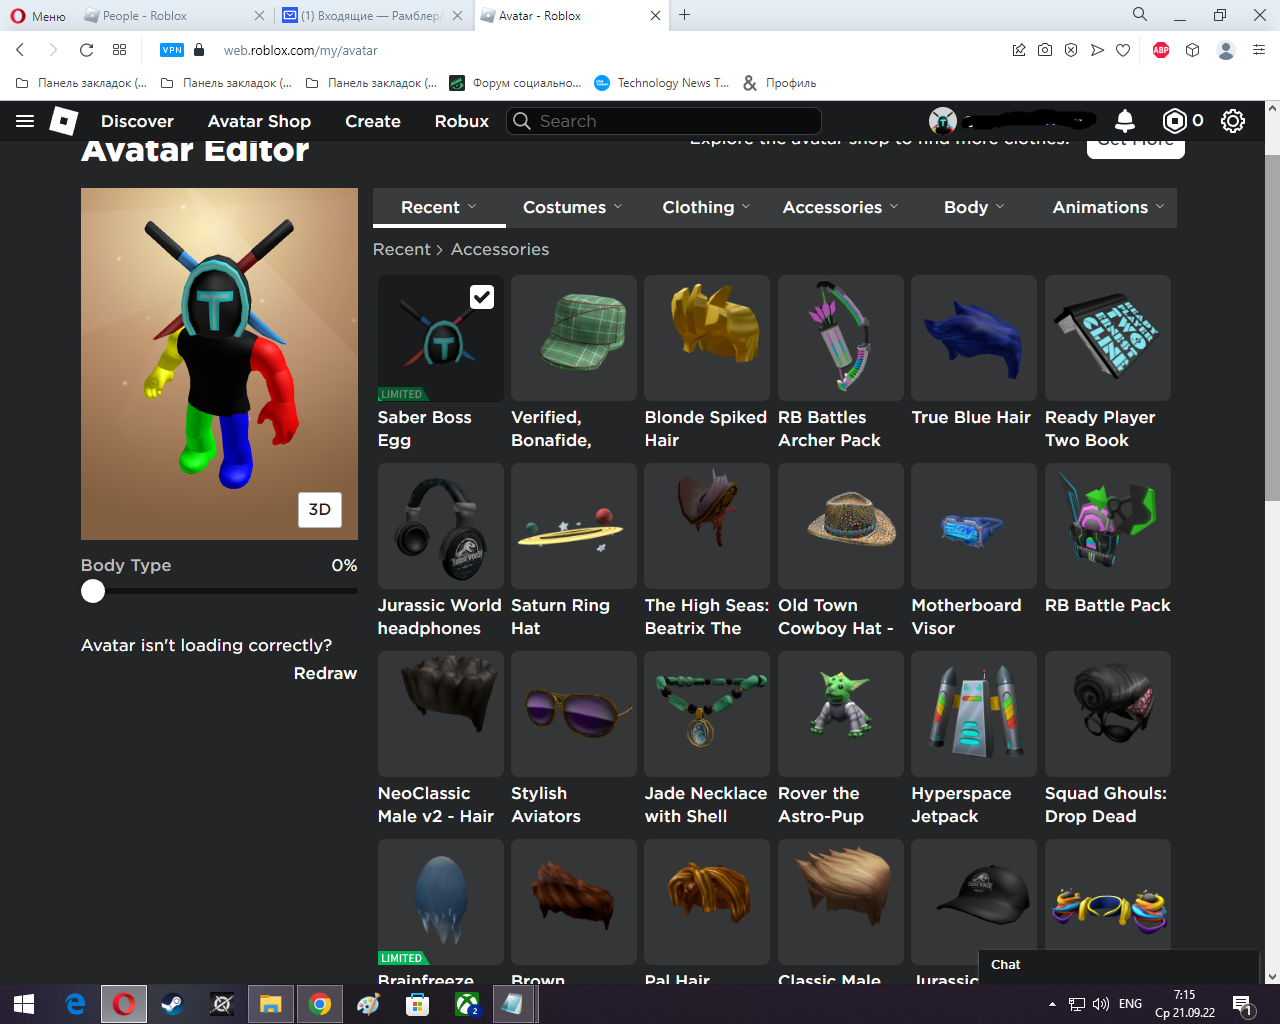Select the Blonde Spiked Hair item
Image resolution: width=1280 pixels, height=1024 pixels.
point(707,338)
